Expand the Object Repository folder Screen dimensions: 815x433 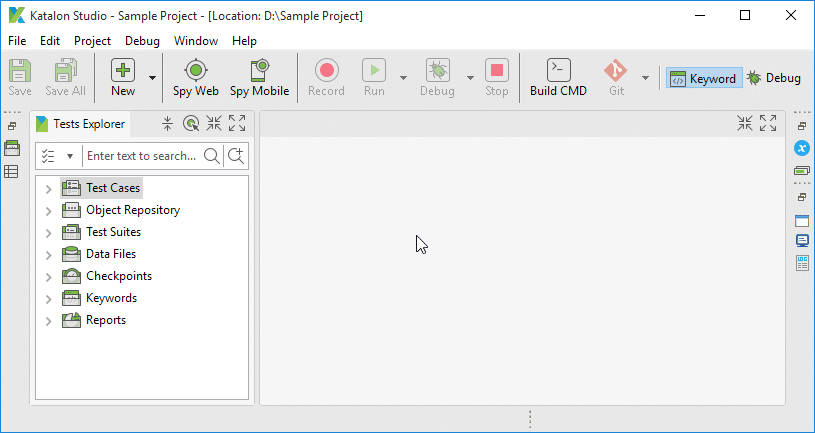(x=48, y=211)
